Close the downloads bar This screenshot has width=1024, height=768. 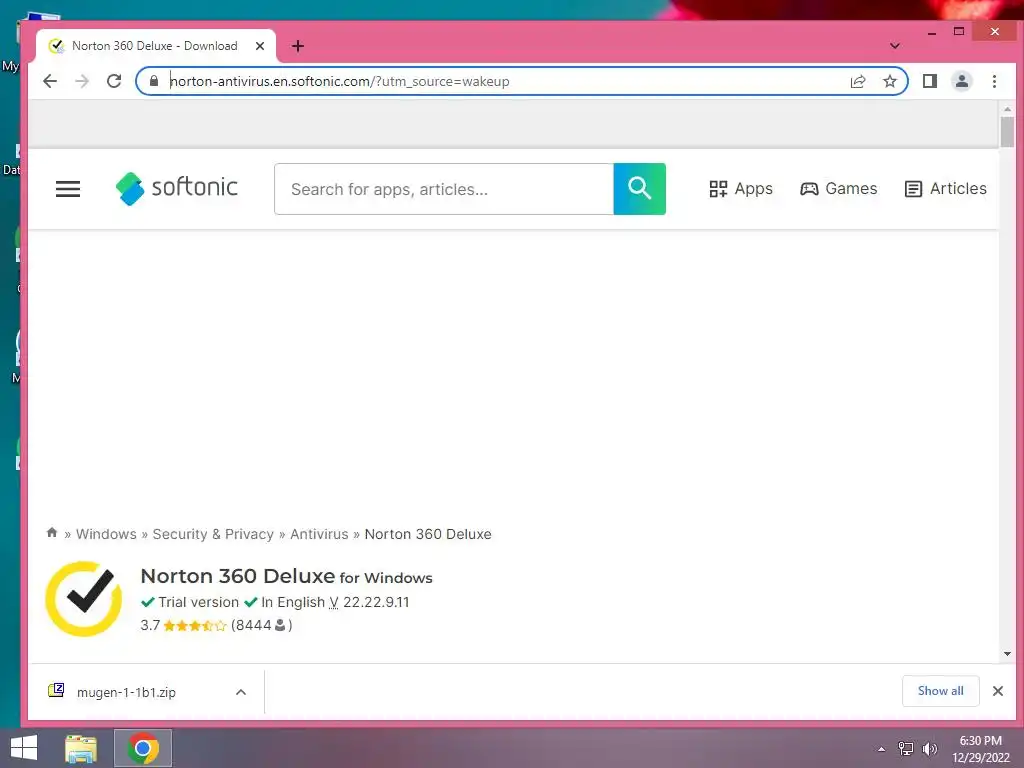point(998,691)
